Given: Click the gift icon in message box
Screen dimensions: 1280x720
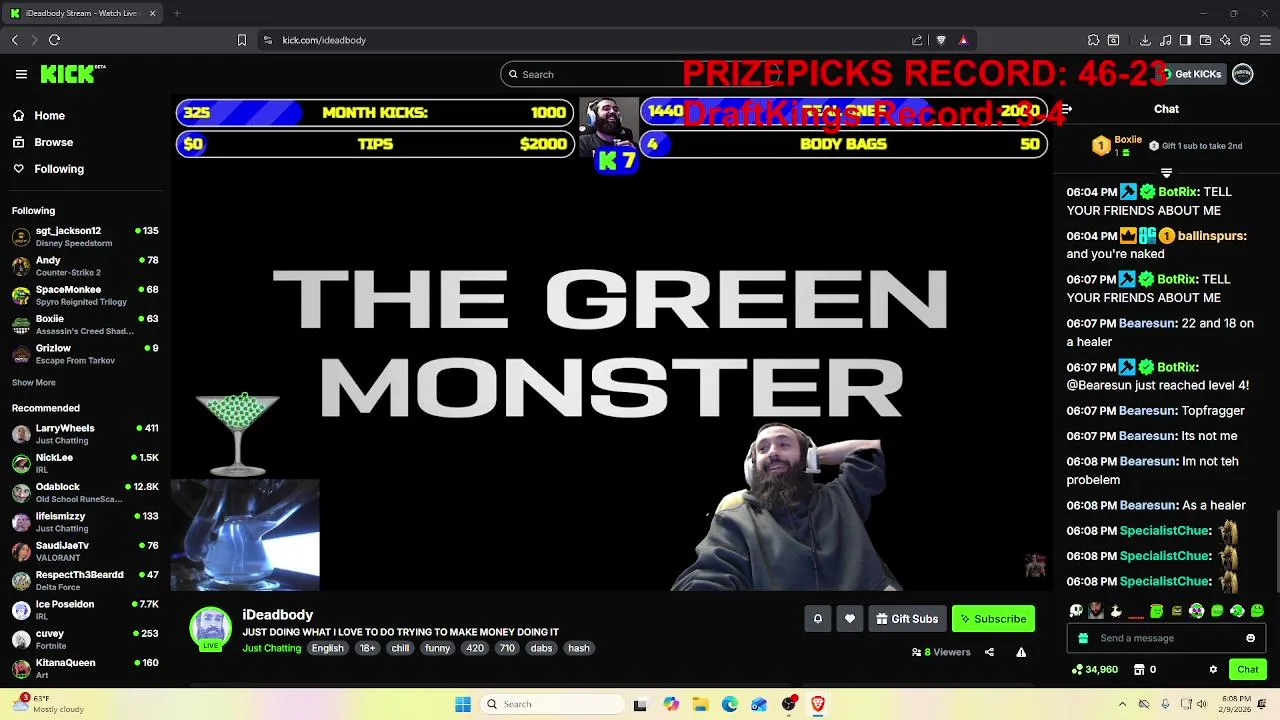Looking at the screenshot, I should (x=1083, y=638).
